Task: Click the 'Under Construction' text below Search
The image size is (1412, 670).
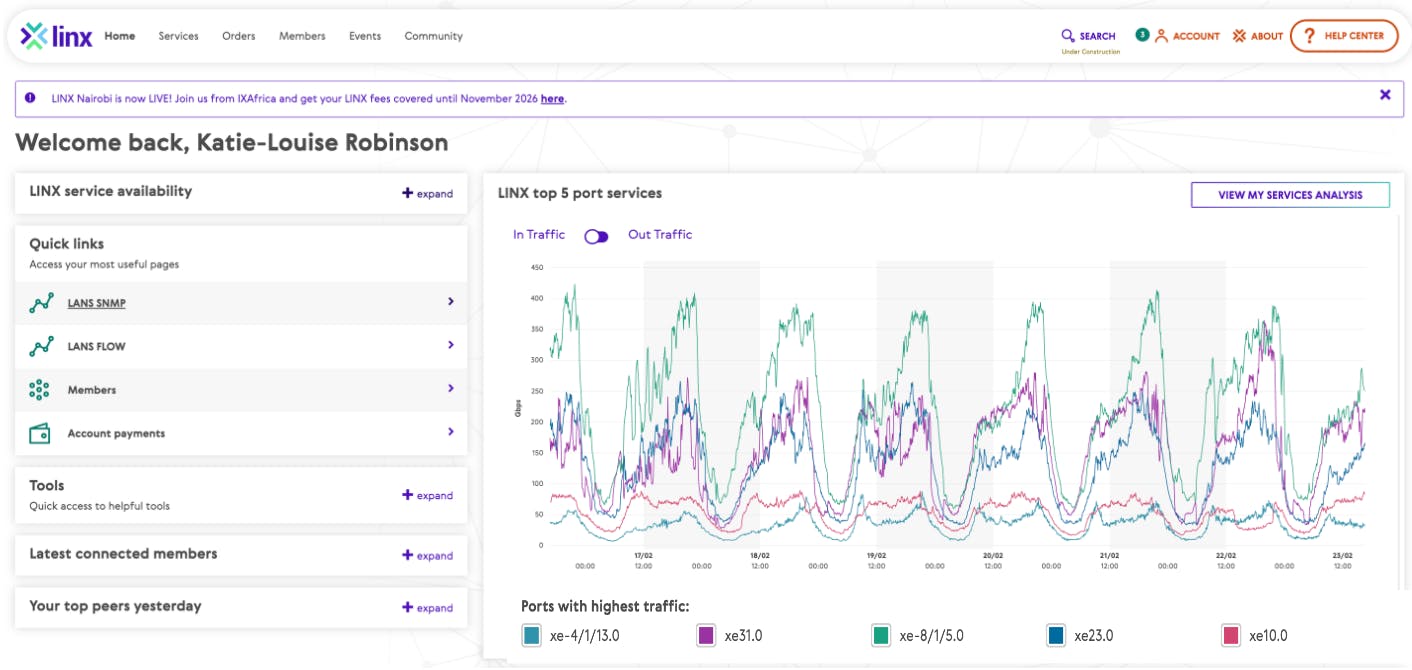Action: coord(1090,52)
